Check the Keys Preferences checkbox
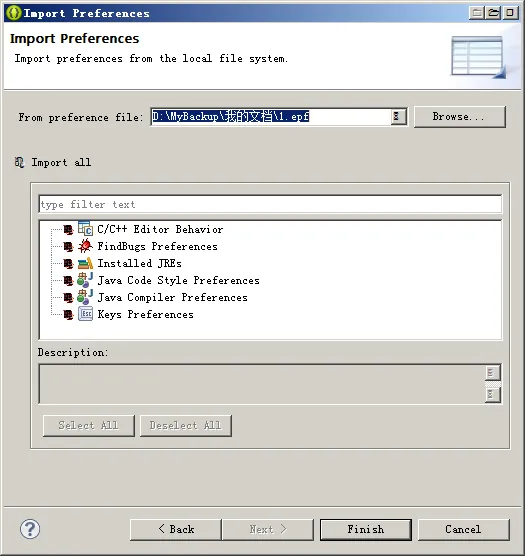 click(x=68, y=315)
